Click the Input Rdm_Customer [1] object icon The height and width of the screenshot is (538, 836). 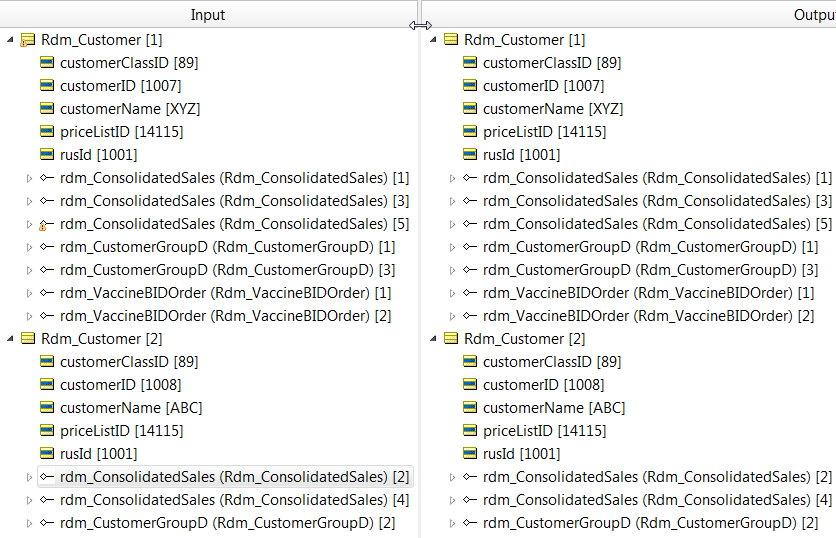(x=27, y=40)
